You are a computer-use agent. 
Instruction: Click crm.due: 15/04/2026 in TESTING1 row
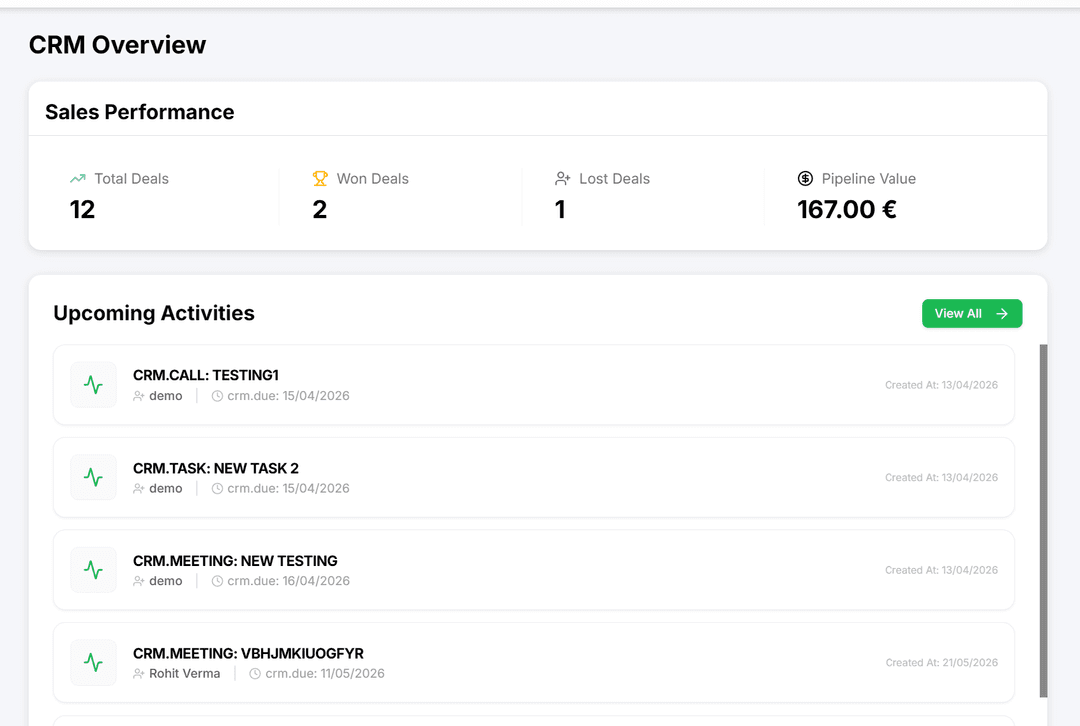coord(289,396)
